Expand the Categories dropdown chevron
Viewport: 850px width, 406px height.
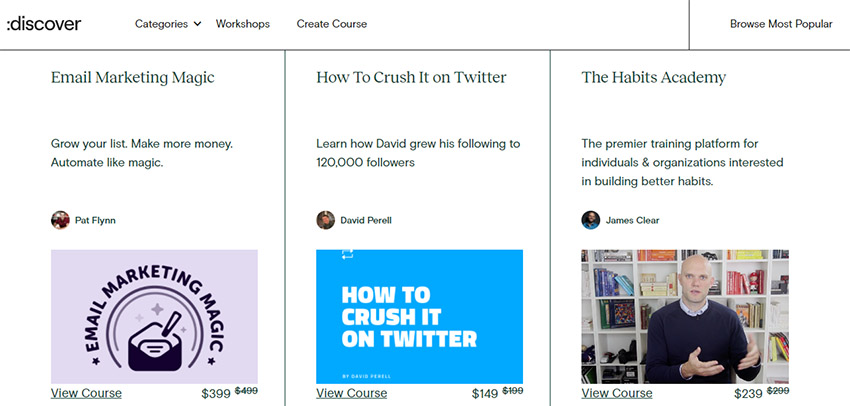[x=197, y=24]
